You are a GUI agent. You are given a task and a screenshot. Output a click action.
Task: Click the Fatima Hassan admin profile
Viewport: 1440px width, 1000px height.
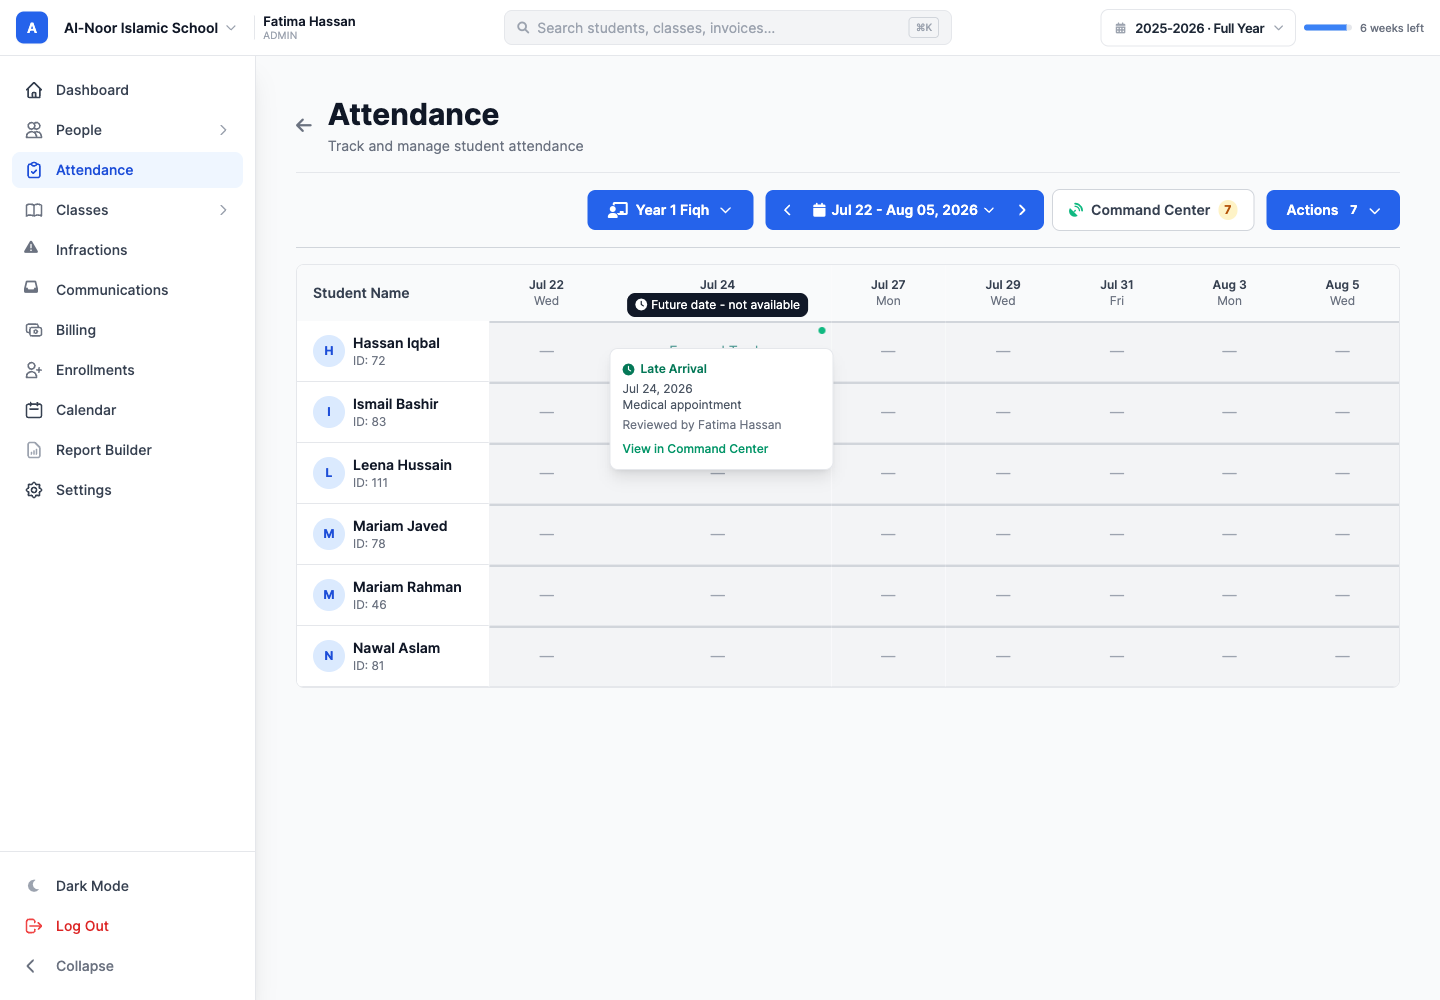309,27
